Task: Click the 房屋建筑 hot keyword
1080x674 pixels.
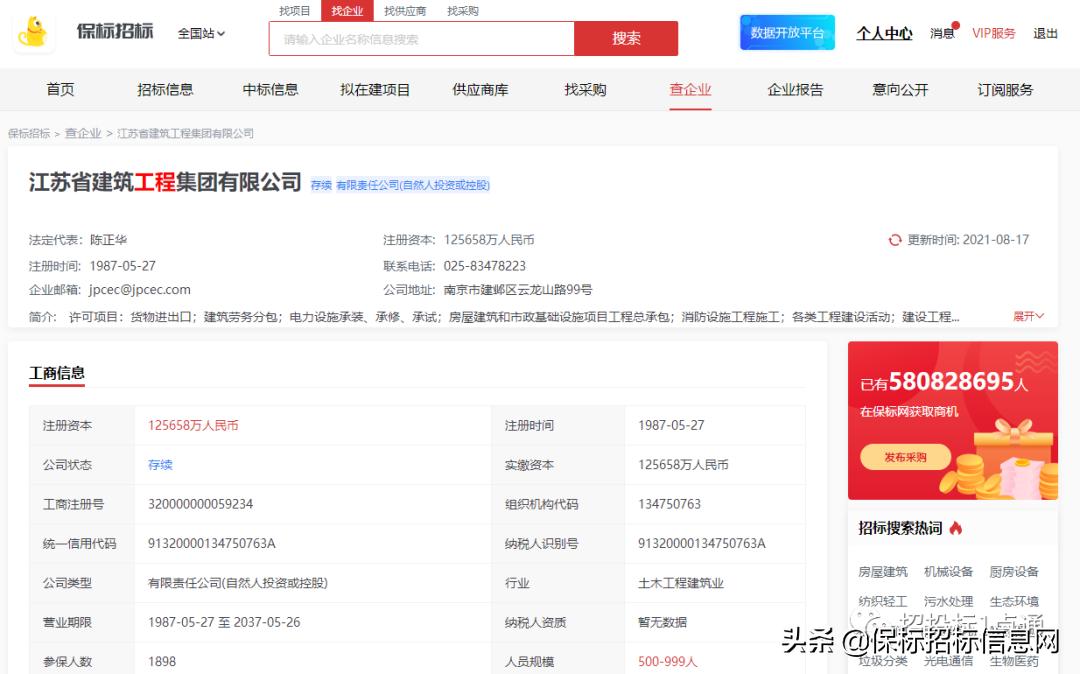Action: [x=883, y=572]
